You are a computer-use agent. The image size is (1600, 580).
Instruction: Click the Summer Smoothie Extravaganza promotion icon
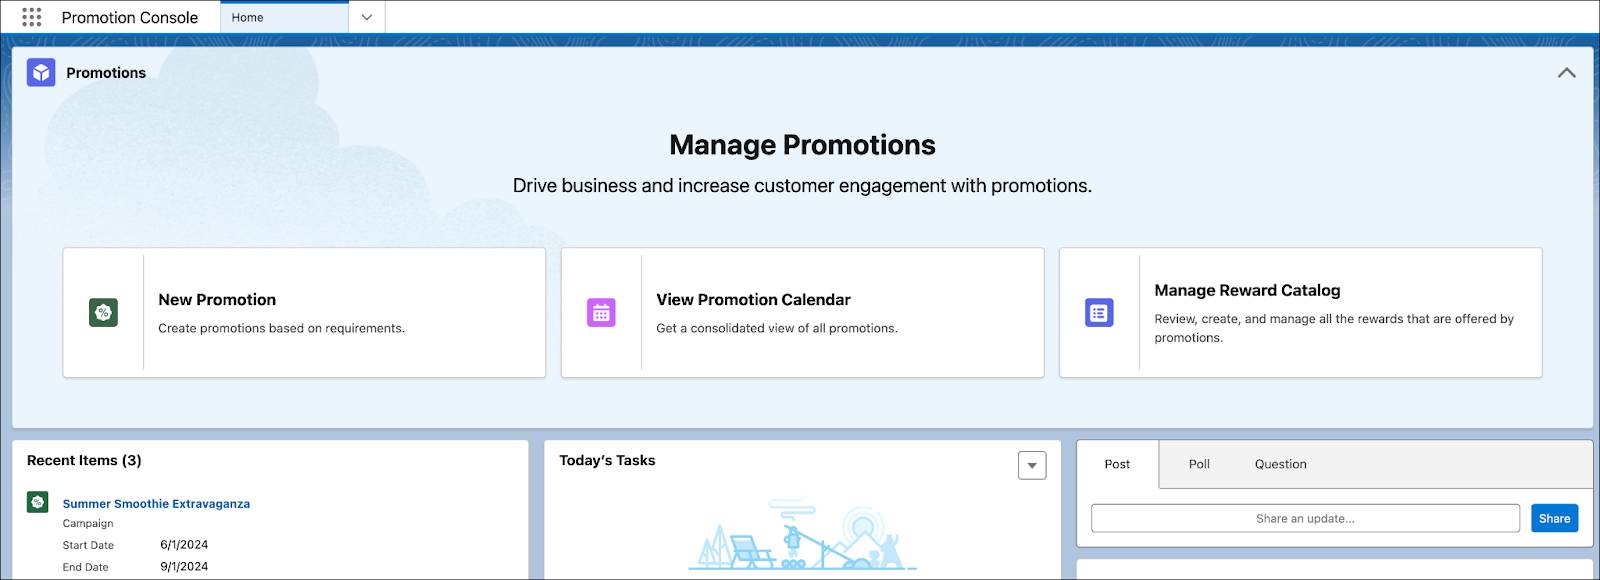[x=38, y=502]
